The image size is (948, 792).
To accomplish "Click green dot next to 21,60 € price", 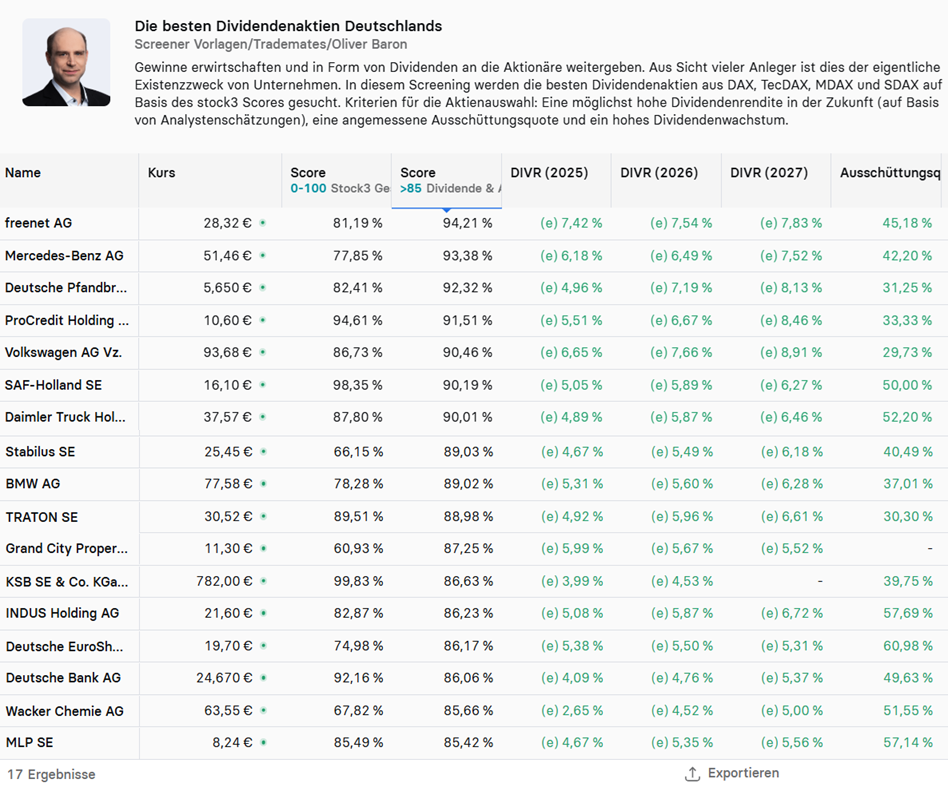I will pos(263,613).
